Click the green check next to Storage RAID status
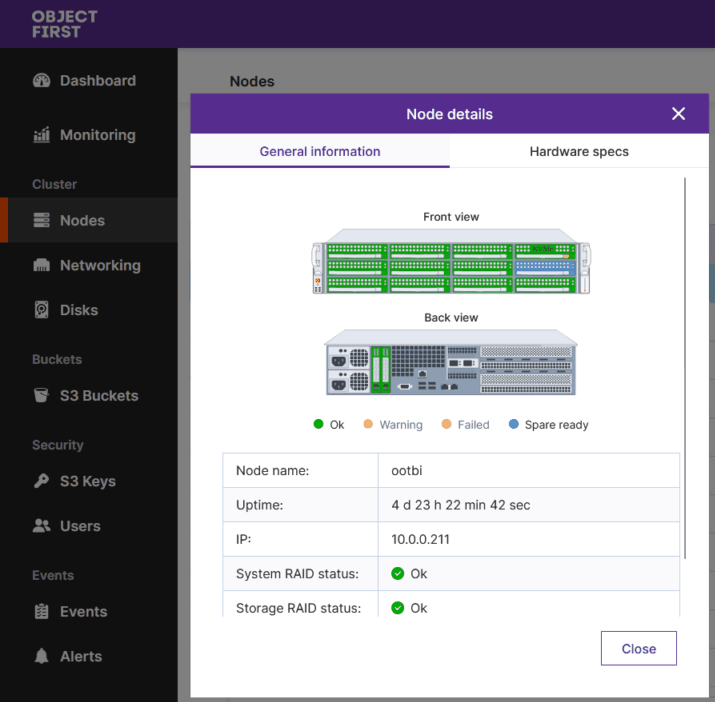Screen dimensions: 715x702 pyautogui.click(x=398, y=608)
